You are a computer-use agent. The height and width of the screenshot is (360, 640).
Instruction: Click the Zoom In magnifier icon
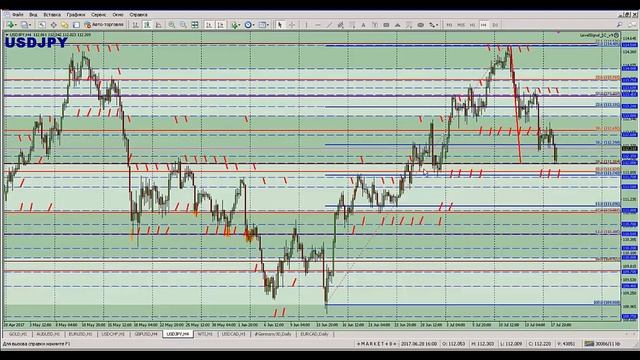point(172,25)
